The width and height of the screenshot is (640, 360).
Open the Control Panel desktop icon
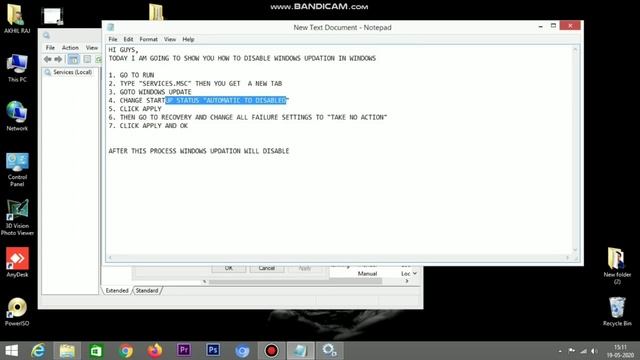17,169
